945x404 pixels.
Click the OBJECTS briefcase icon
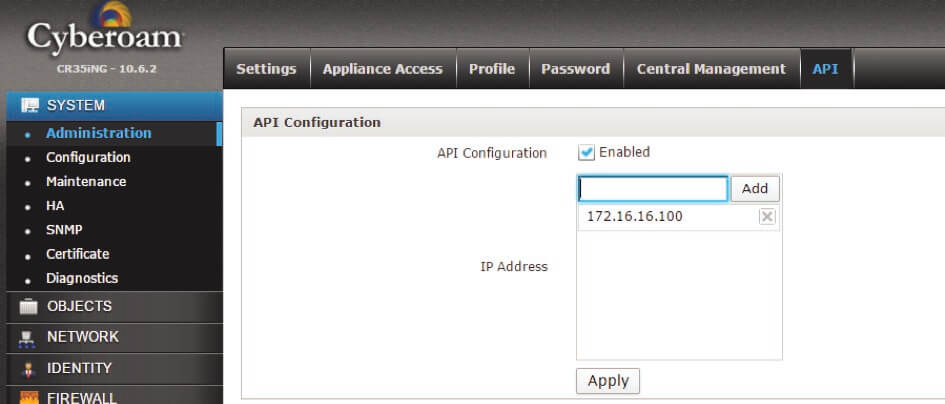point(28,306)
